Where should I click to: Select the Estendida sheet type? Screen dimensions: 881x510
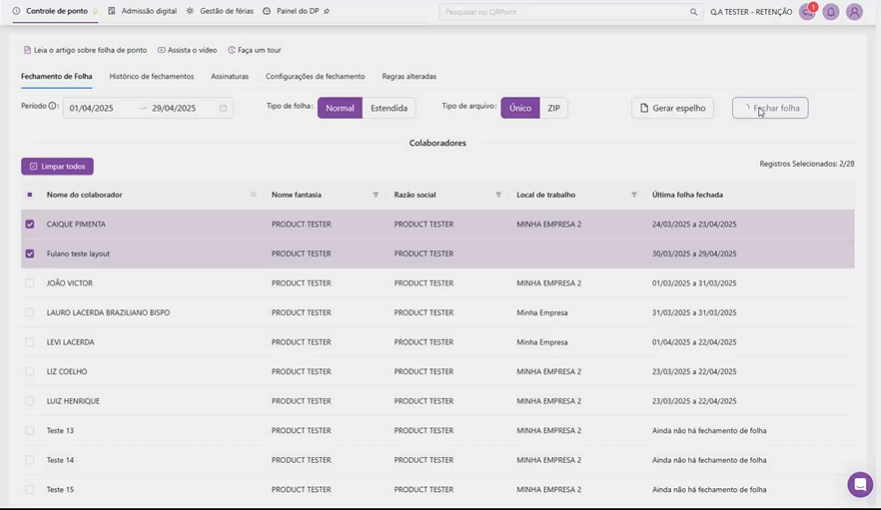[x=389, y=108]
